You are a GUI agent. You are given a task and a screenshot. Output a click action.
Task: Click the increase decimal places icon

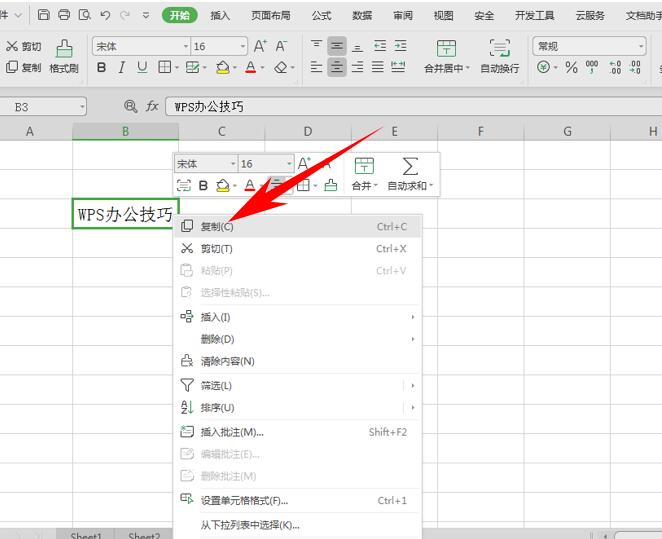point(615,67)
